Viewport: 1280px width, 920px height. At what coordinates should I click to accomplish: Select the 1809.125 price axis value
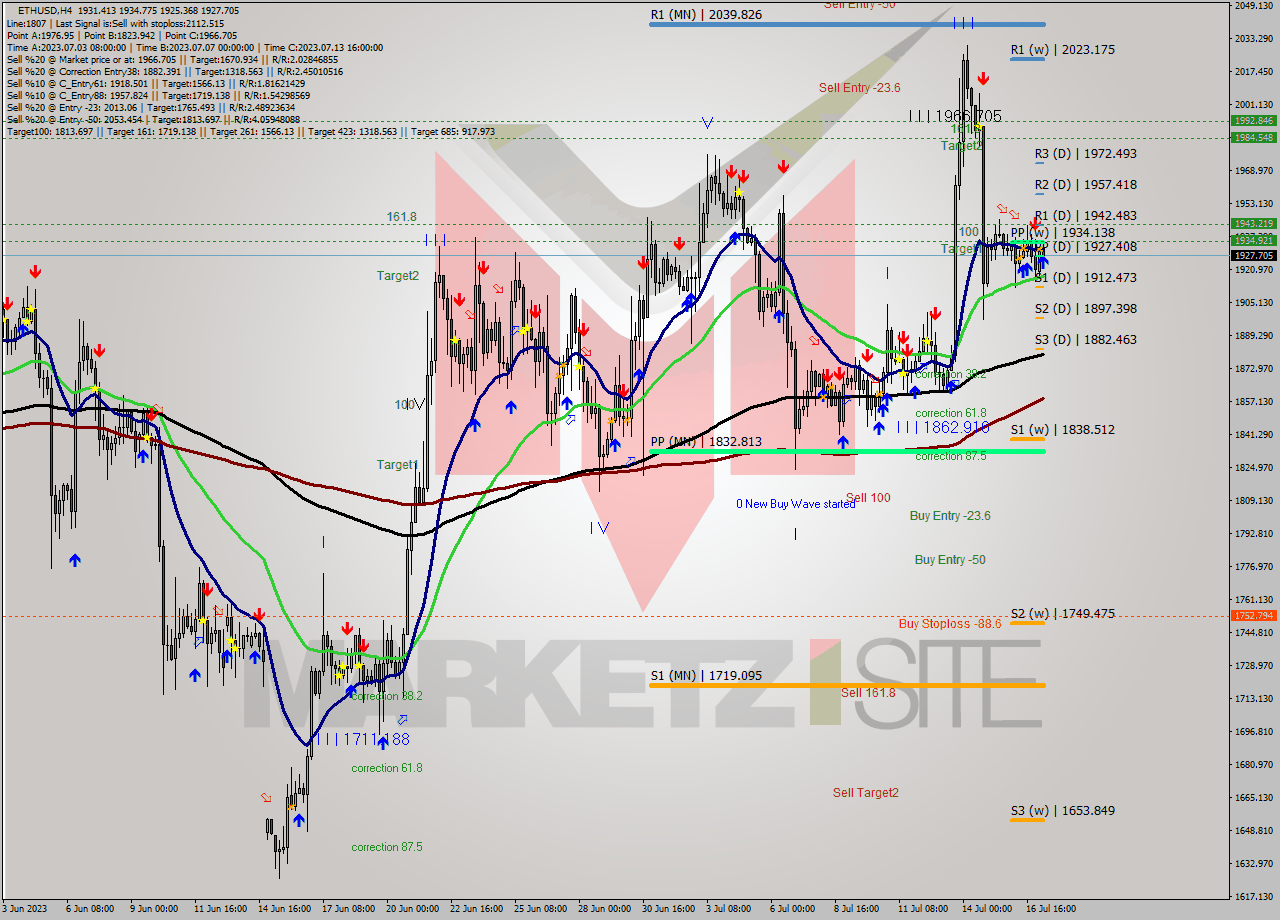pyautogui.click(x=1255, y=501)
